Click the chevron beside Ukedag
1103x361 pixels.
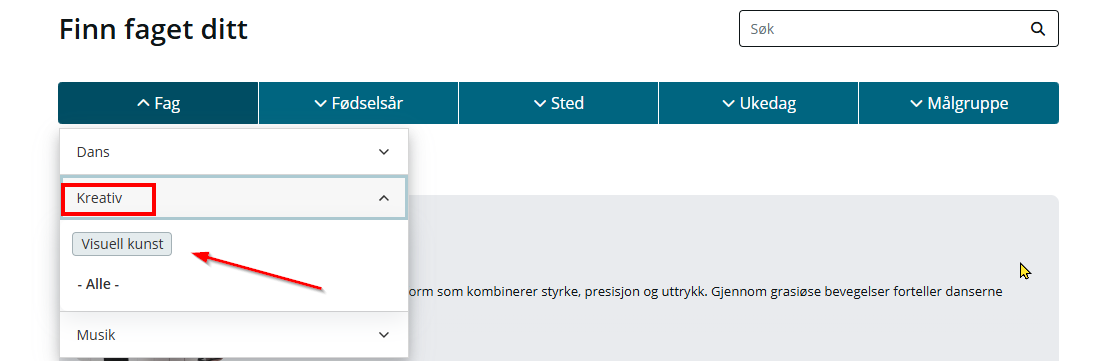[x=728, y=103]
